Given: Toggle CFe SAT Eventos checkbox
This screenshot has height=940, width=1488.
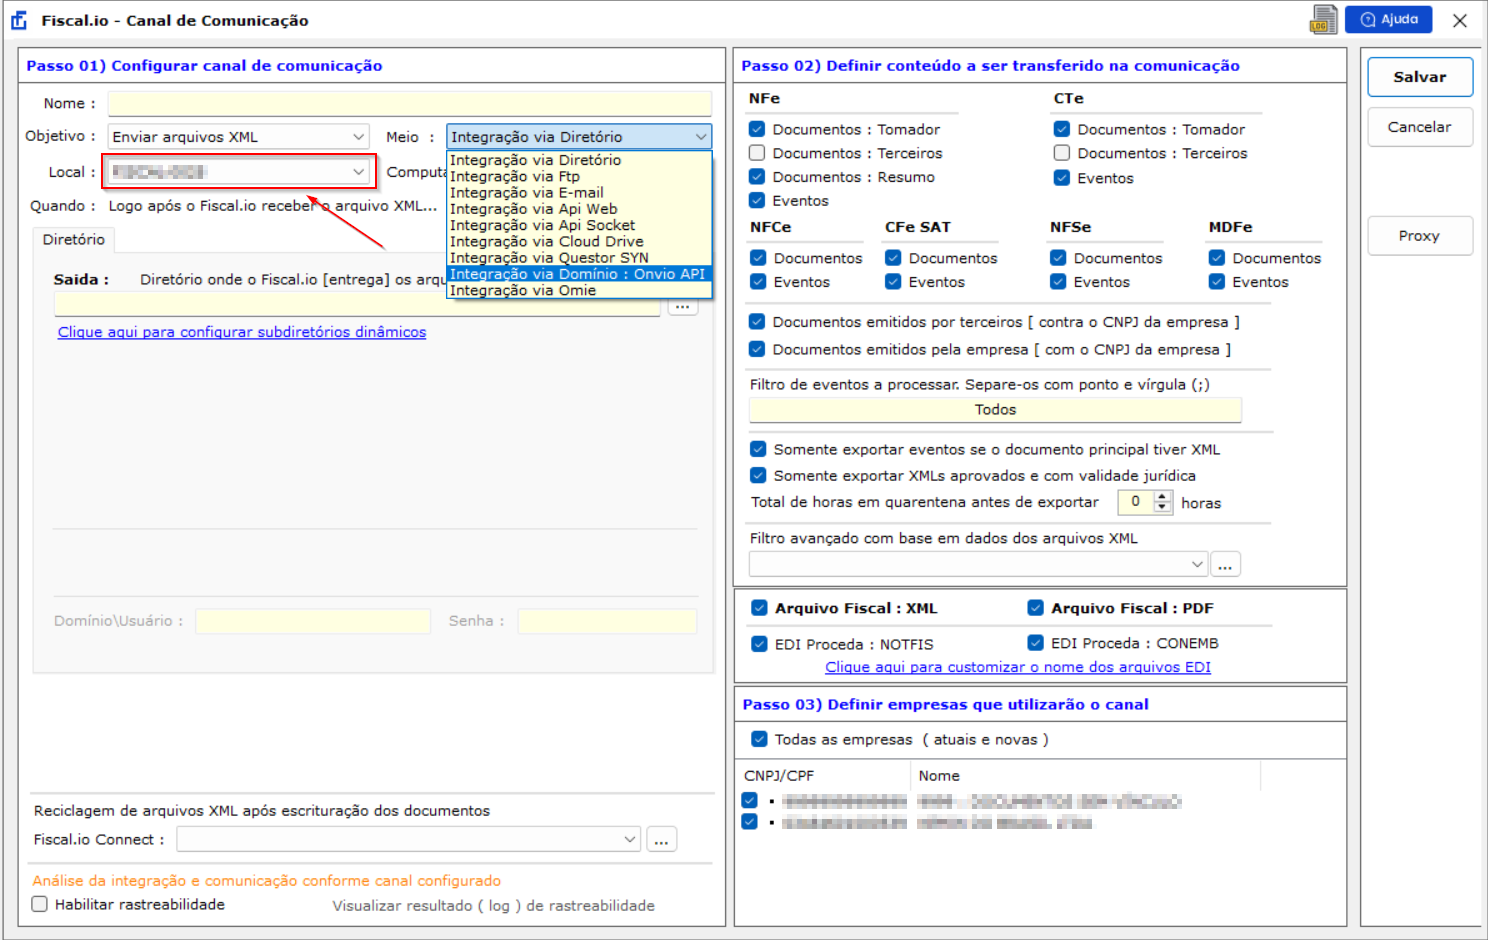Looking at the screenshot, I should pyautogui.click(x=893, y=282).
